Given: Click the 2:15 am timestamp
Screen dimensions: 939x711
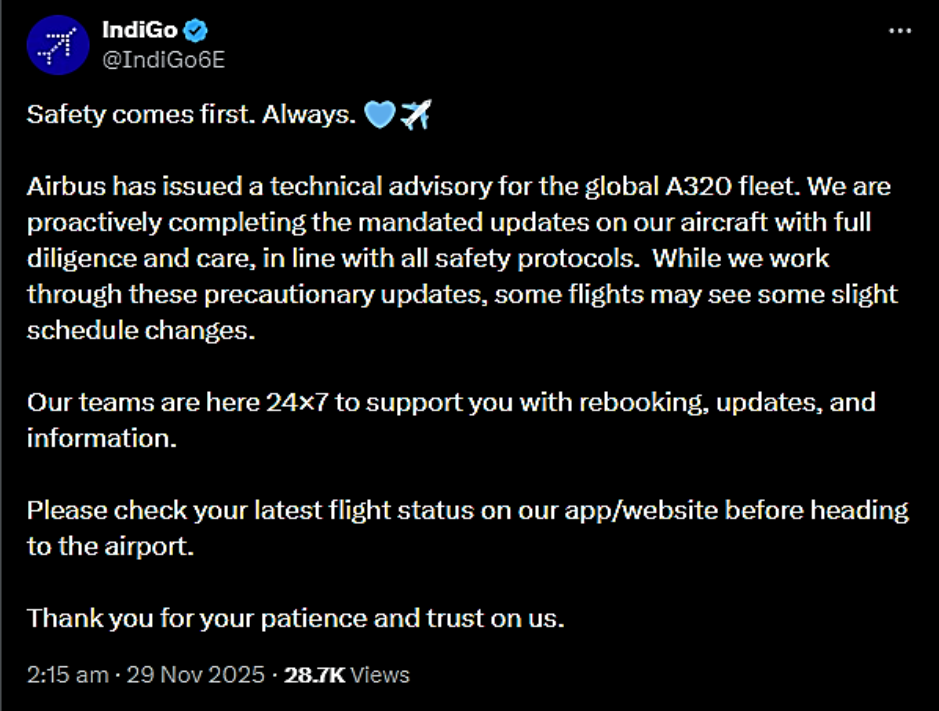Looking at the screenshot, I should 67,675.
